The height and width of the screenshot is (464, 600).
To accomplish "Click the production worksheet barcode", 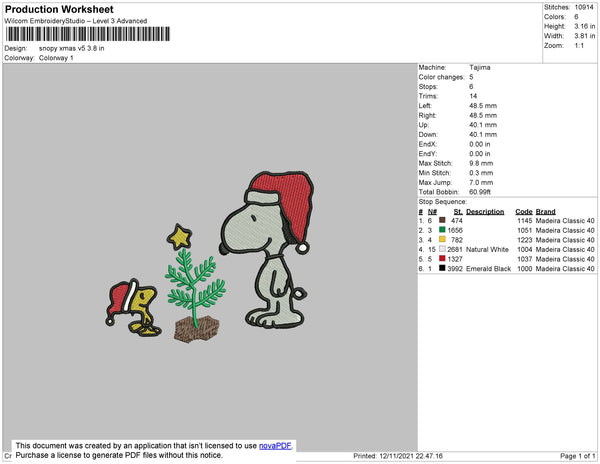I will (x=88, y=34).
